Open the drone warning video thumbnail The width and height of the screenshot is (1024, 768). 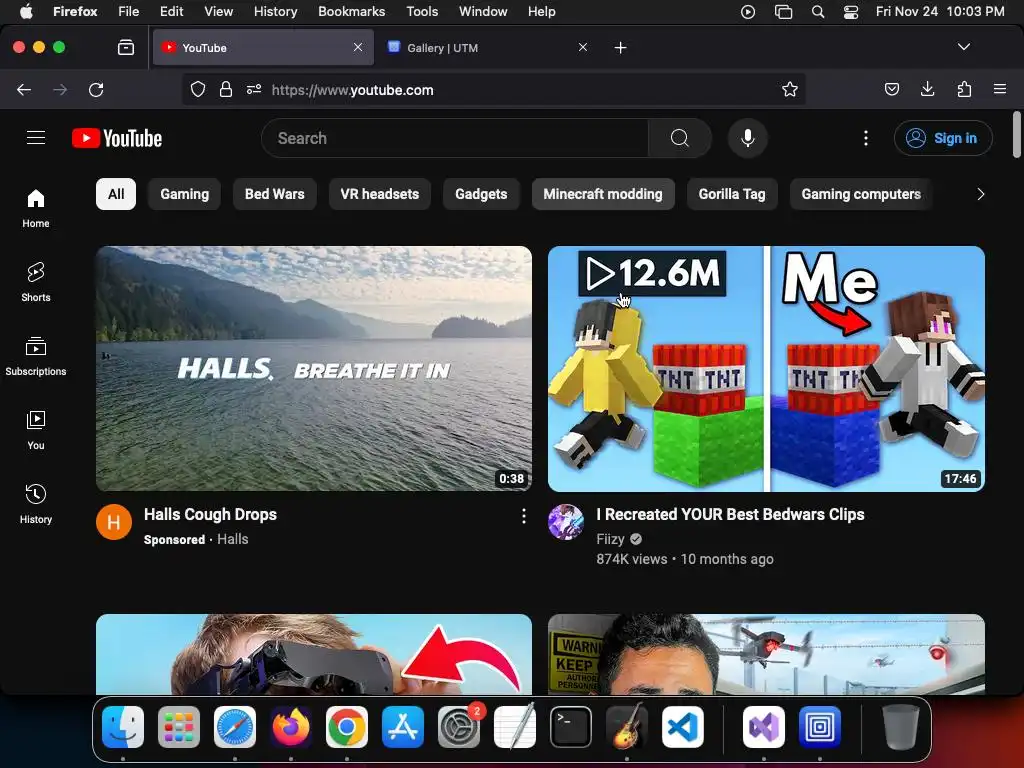pyautogui.click(x=766, y=654)
